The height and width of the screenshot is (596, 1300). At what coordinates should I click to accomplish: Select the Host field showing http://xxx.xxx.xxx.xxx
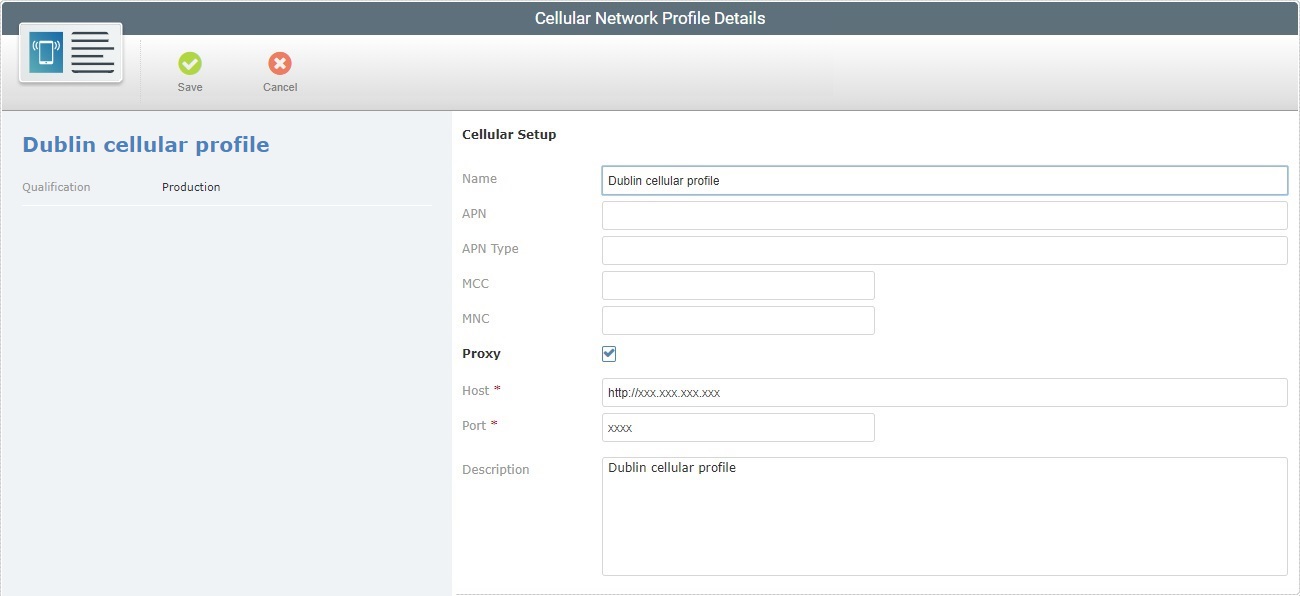point(944,392)
